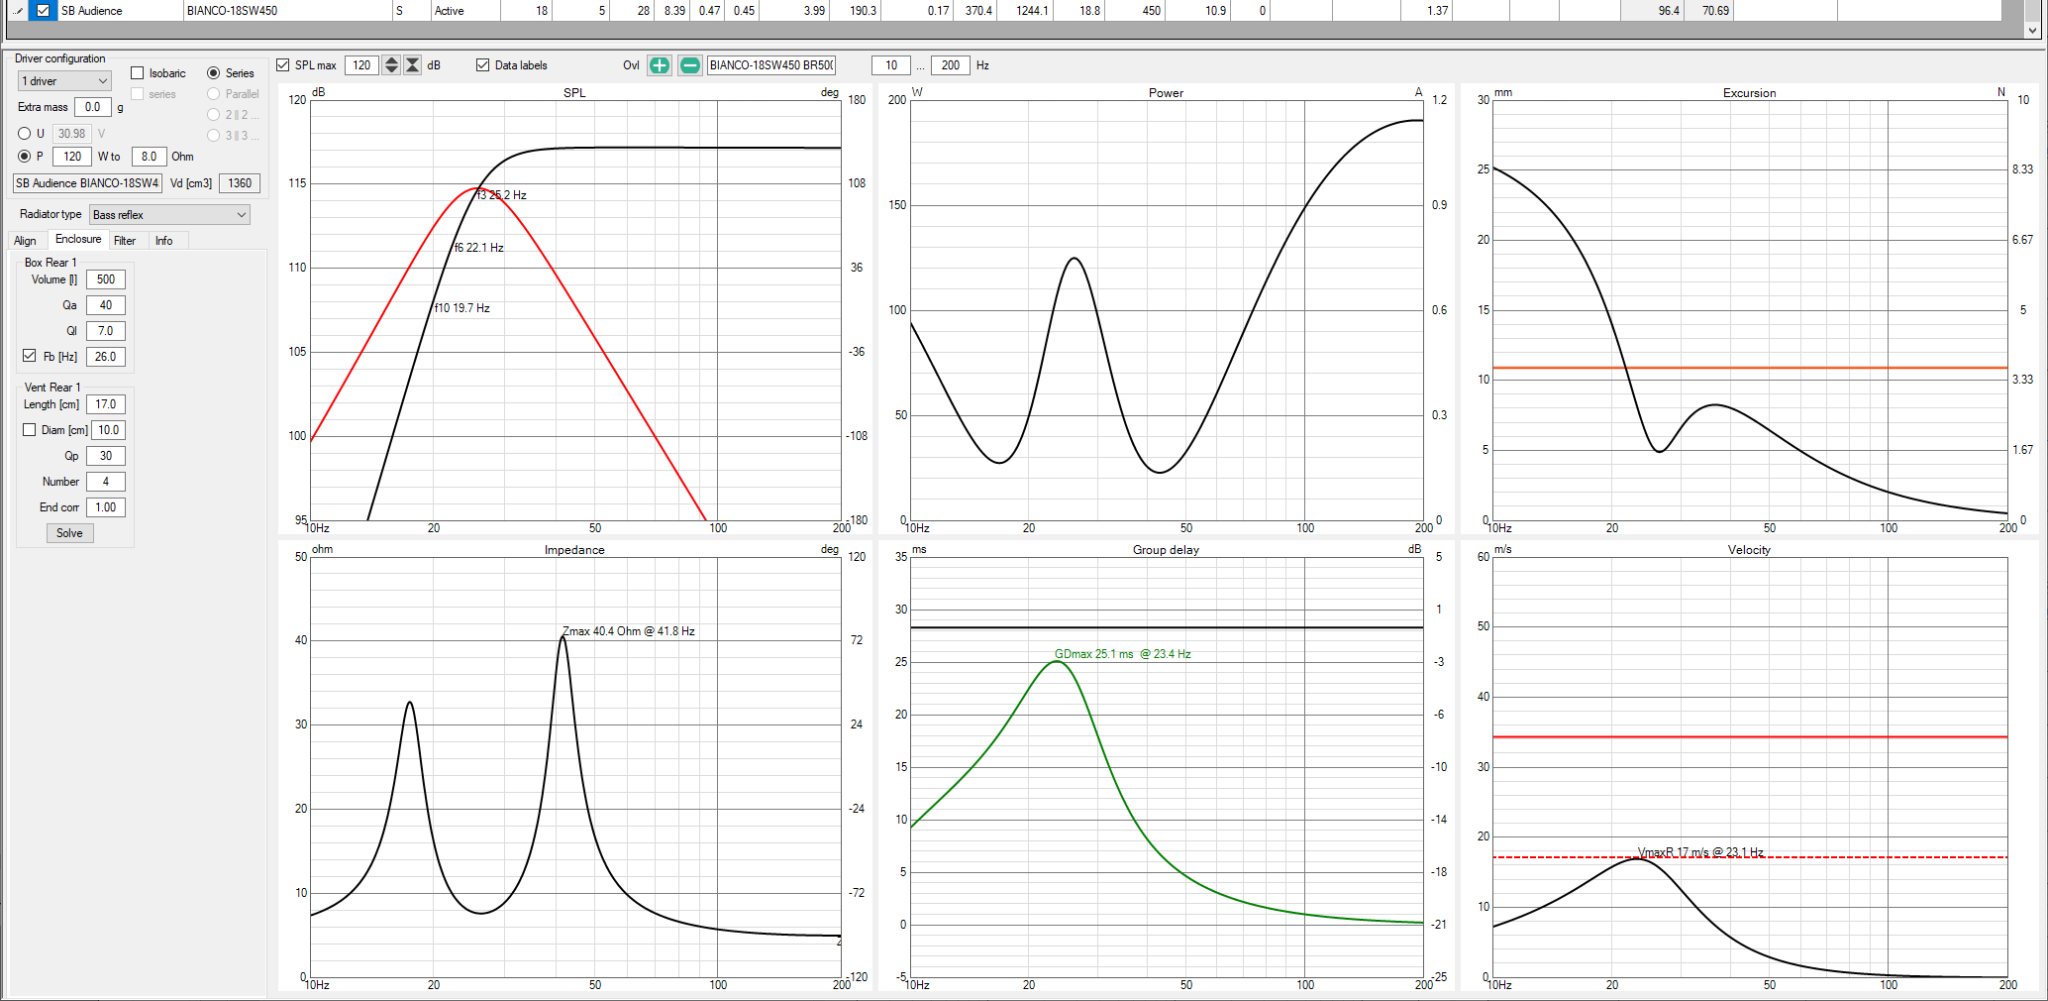The width and height of the screenshot is (2048, 1001).
Task: Click the vent Length 17.0 cm field
Action: [x=106, y=405]
